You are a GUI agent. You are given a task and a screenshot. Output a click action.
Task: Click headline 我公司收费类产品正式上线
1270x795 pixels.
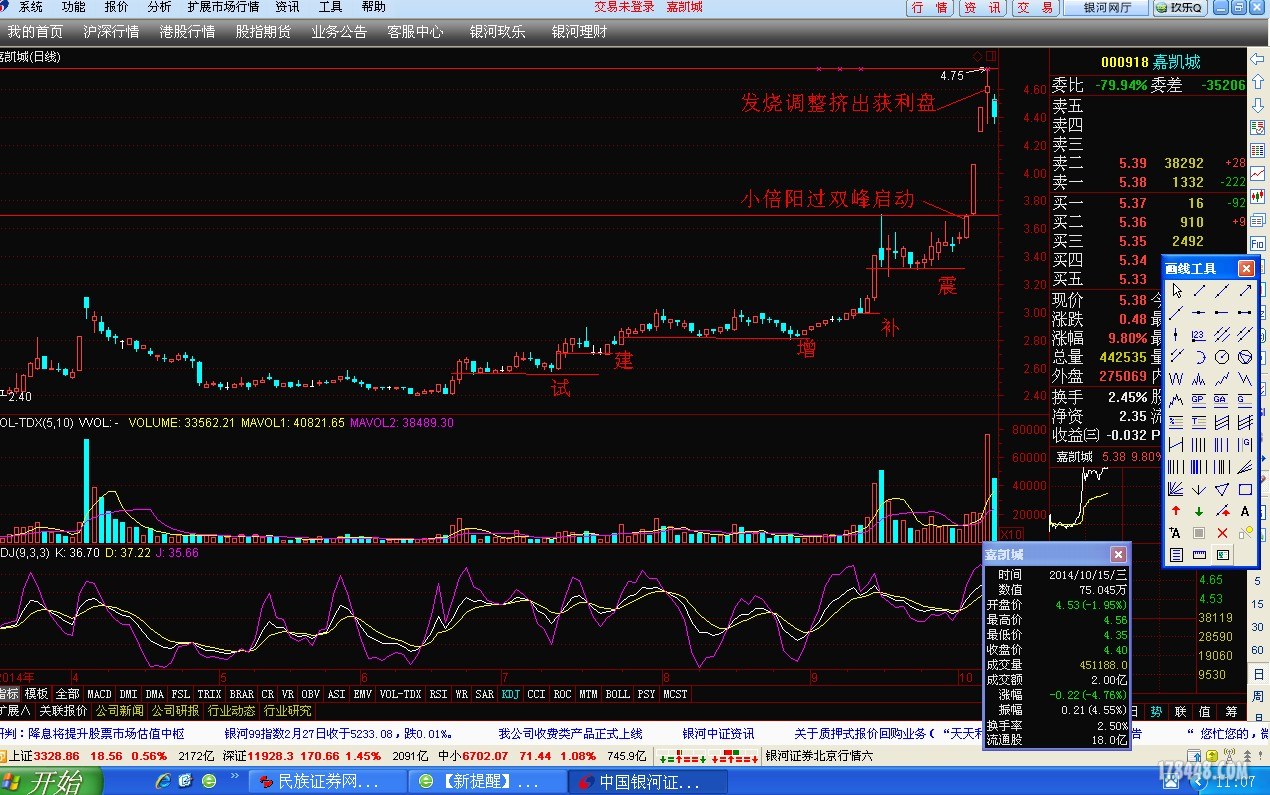click(570, 733)
